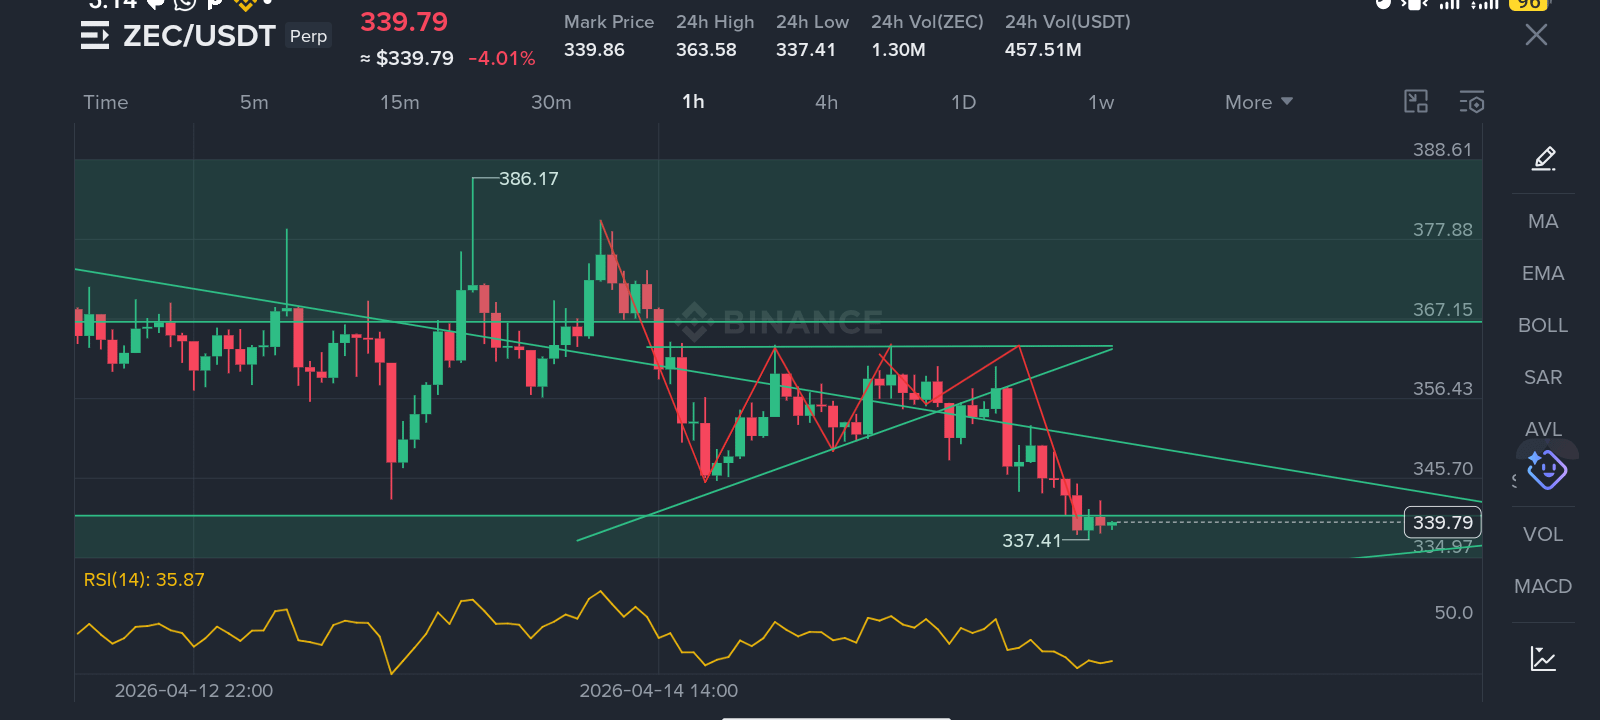This screenshot has height=720, width=1600.
Task: Toggle the AVL indicator
Action: click(x=1543, y=429)
